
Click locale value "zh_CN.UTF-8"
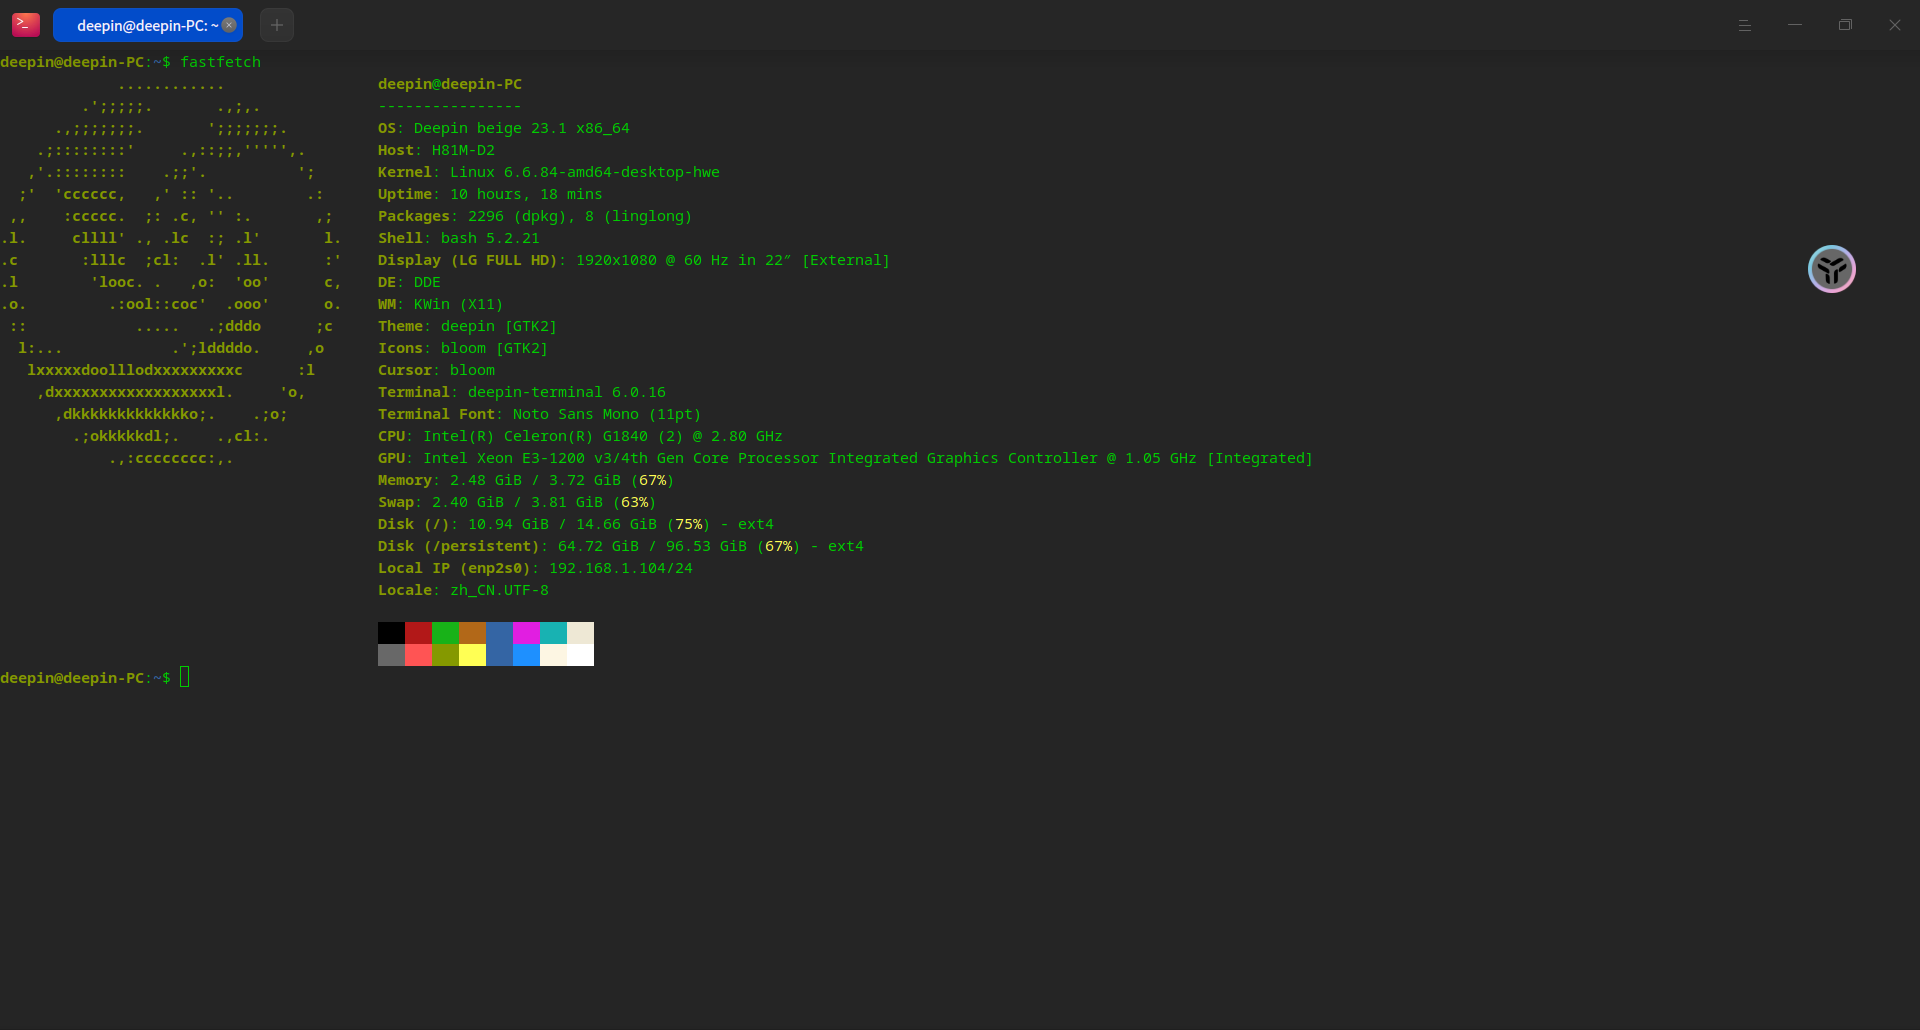(x=499, y=590)
